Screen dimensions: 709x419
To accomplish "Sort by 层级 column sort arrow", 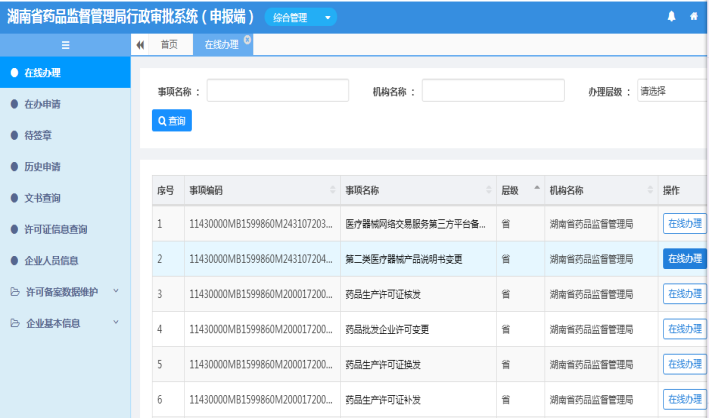I will point(536,189).
